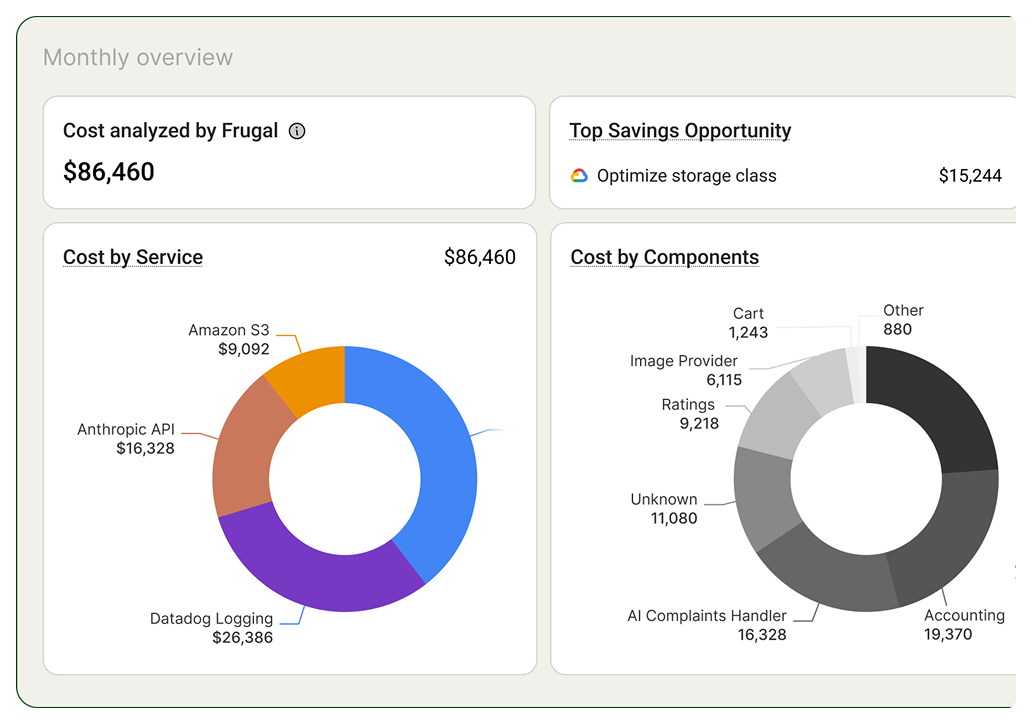1032x724 pixels.
Task: Select the Ratings segment in the components chart
Action: pos(777,415)
